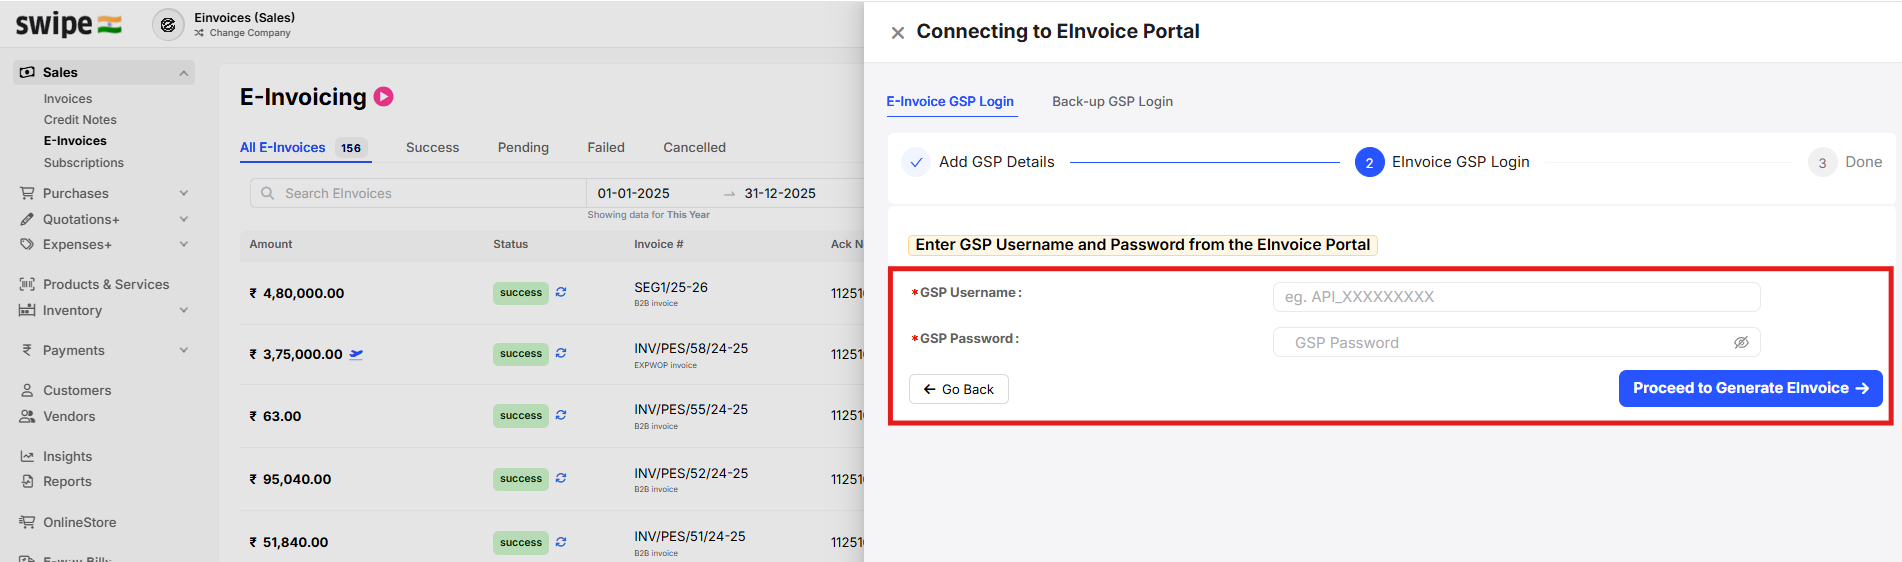Click Proceed to Generate EInvoice button

click(1750, 388)
